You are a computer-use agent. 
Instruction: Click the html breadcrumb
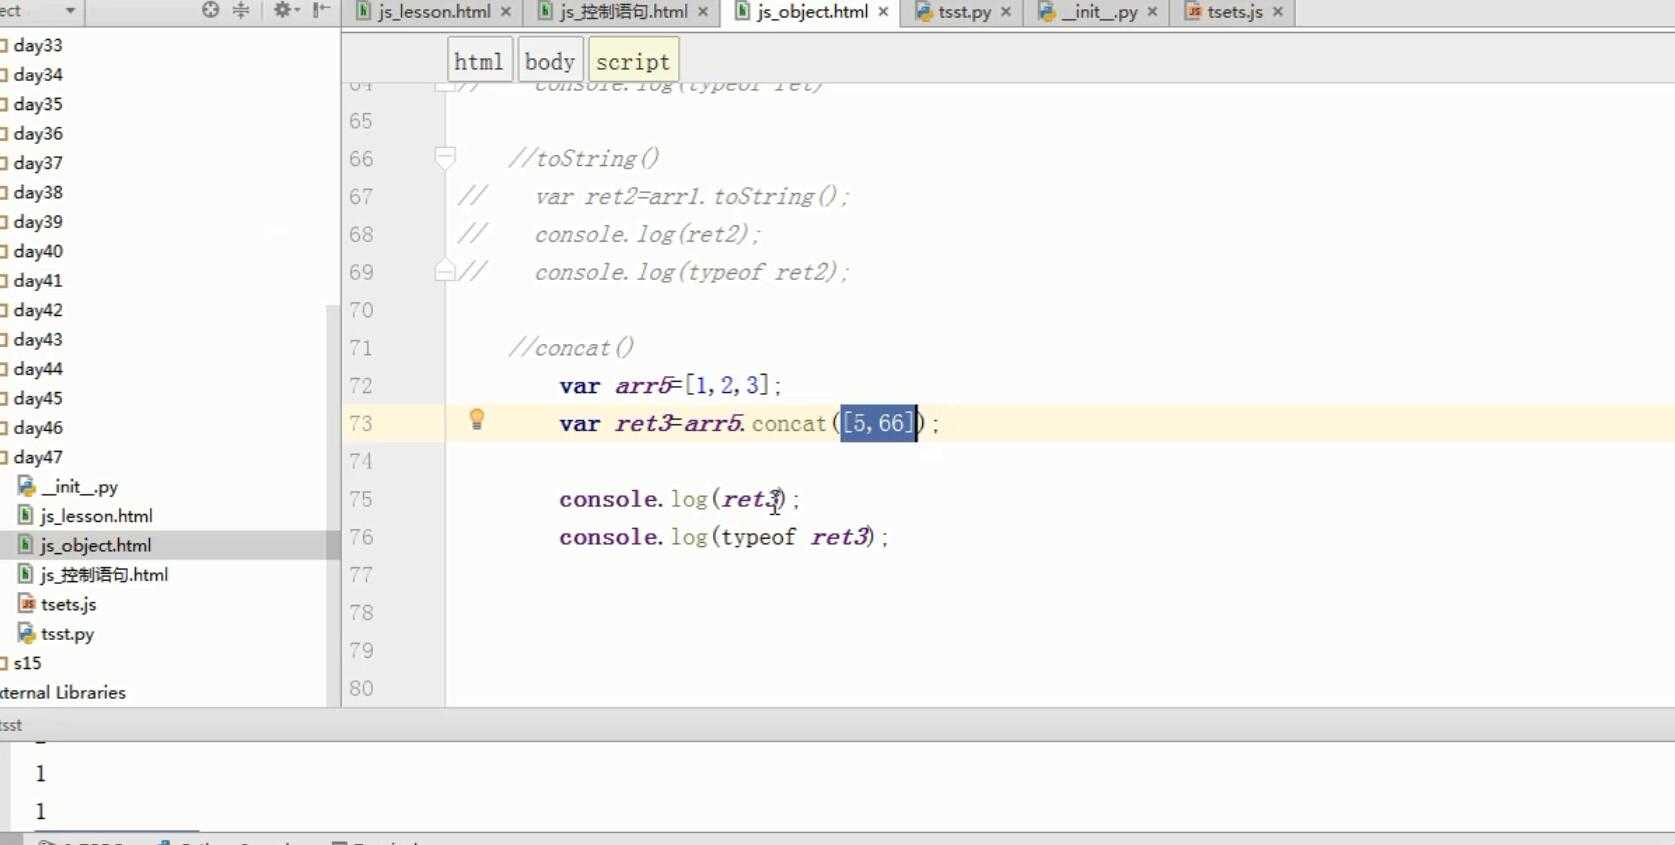click(479, 61)
